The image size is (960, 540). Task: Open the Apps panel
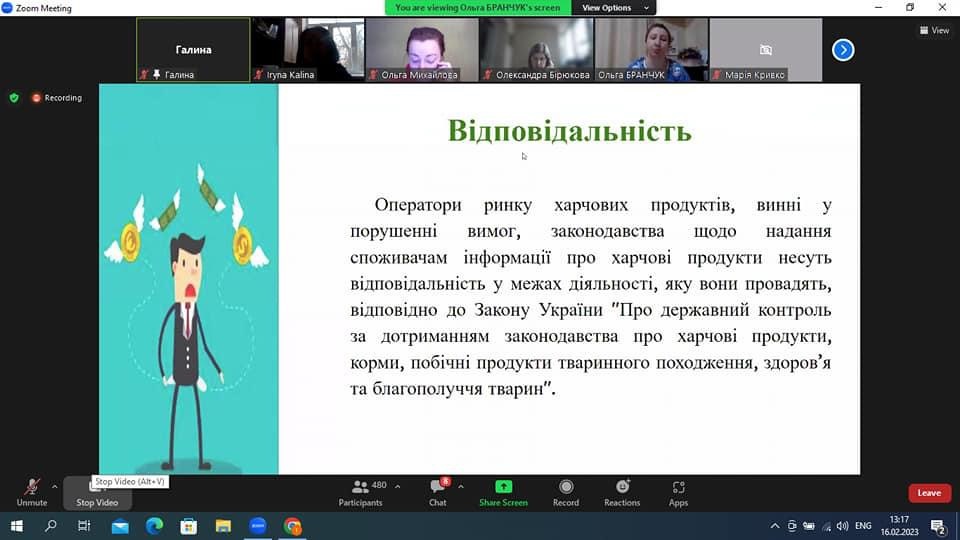pyautogui.click(x=678, y=492)
